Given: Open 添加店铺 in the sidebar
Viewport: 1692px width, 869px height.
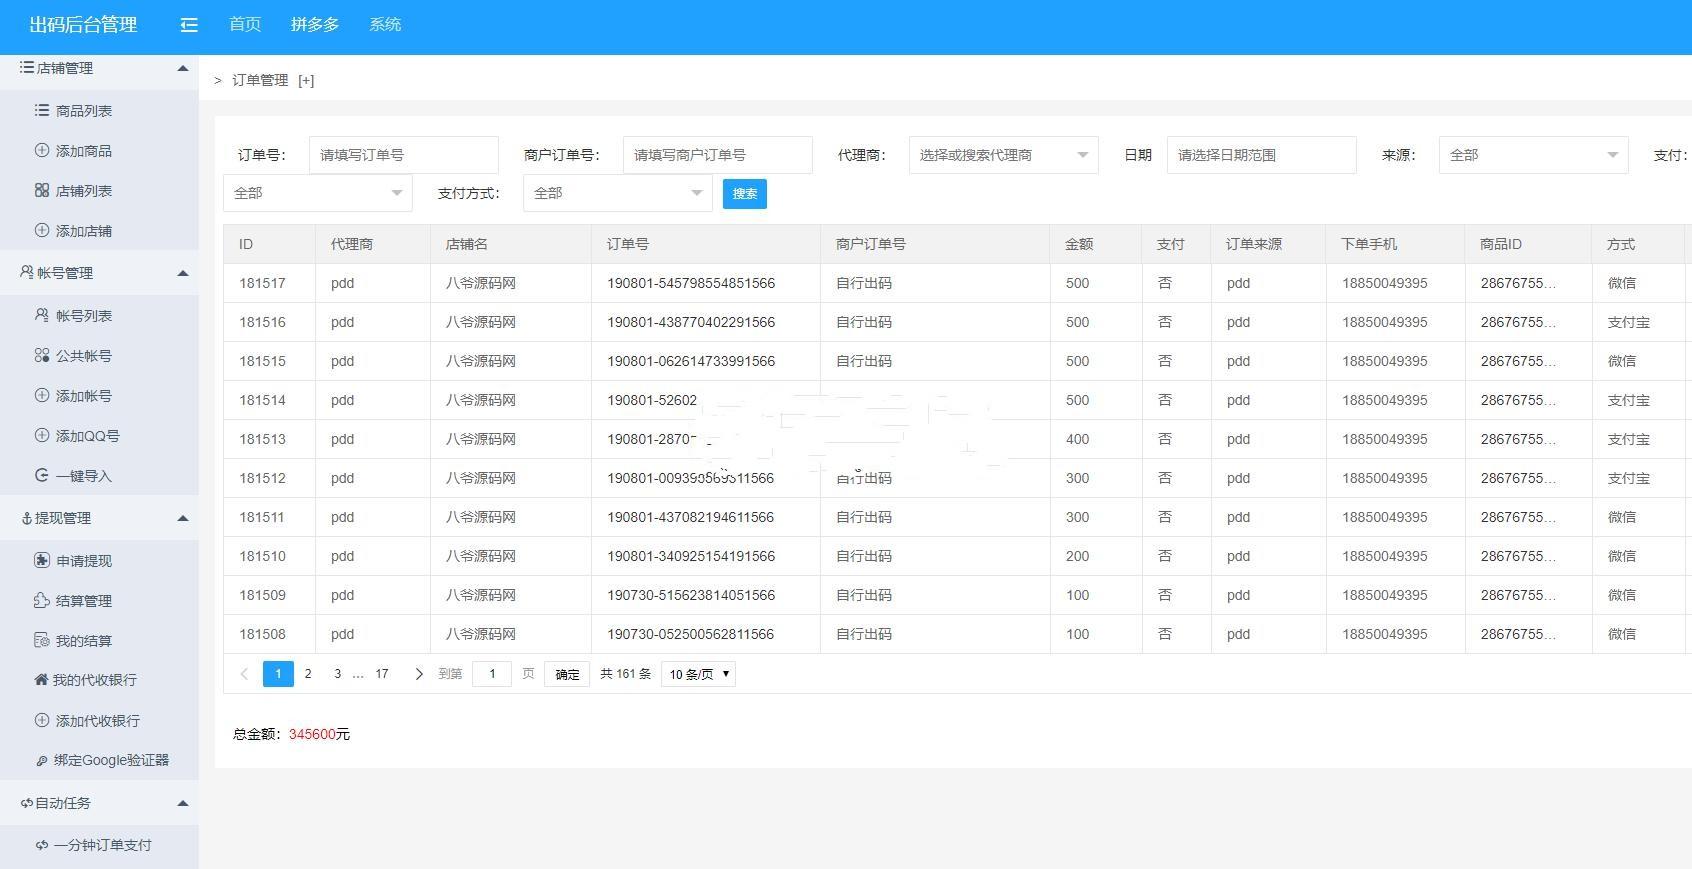Looking at the screenshot, I should tap(84, 231).
